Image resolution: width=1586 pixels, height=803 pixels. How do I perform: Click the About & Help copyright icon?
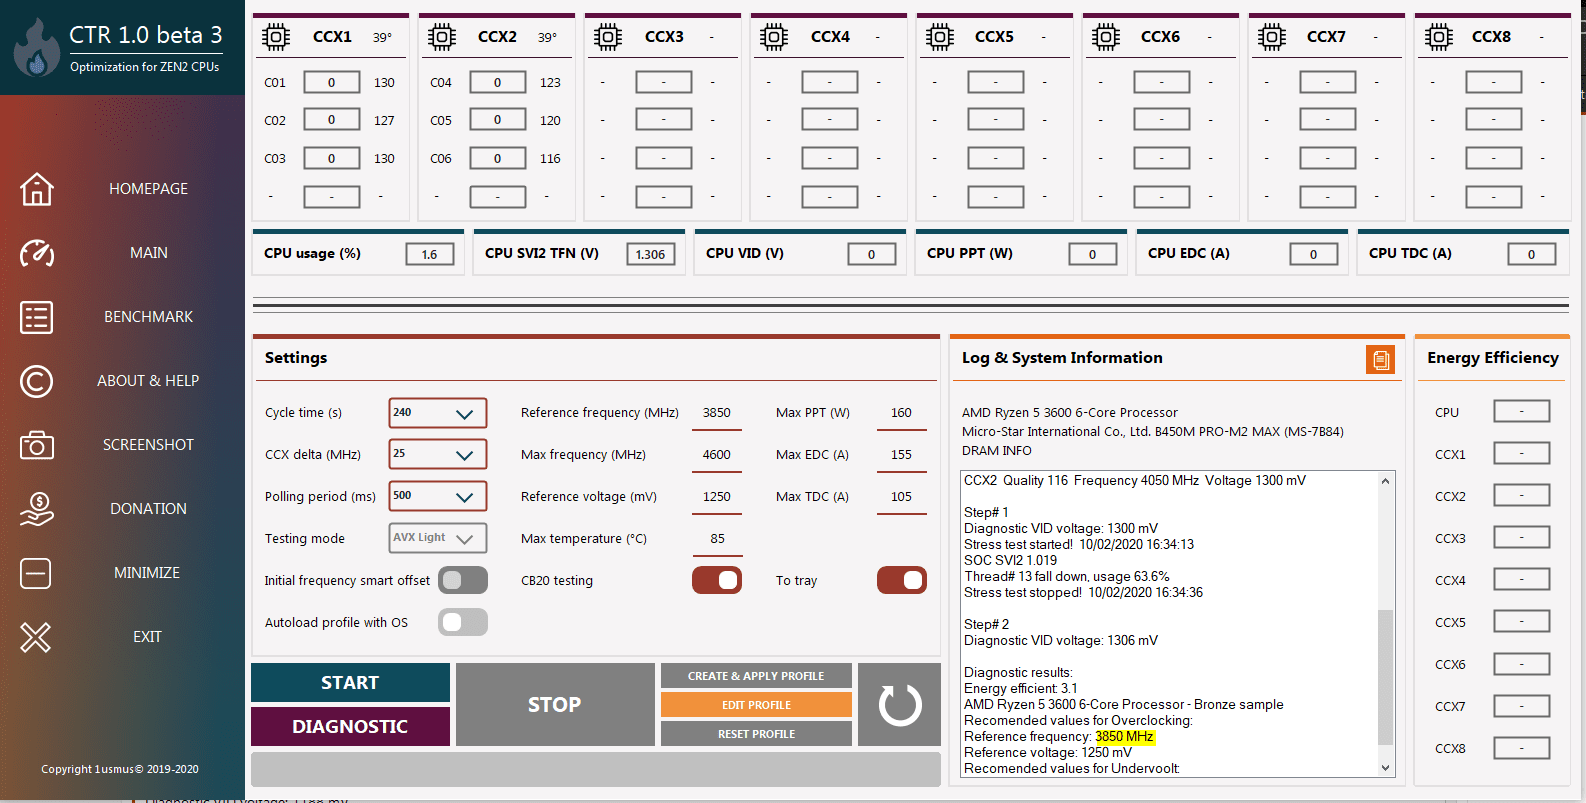tap(37, 381)
